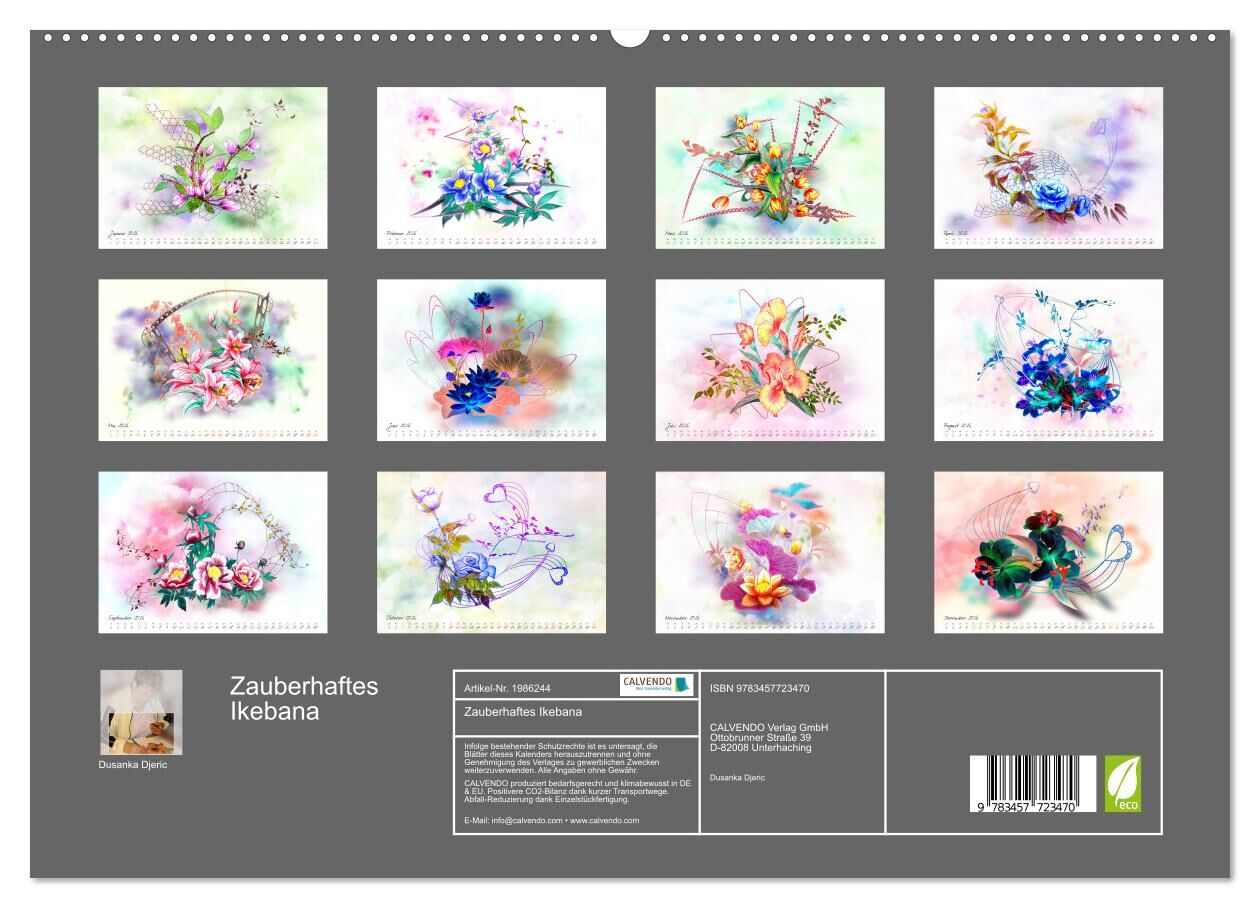1260x908 pixels.
Task: Select the June lotus calendar page
Action: click(491, 360)
